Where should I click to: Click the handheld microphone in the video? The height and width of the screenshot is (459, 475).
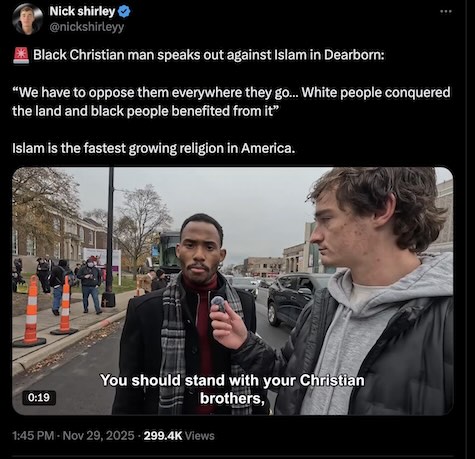click(x=219, y=303)
